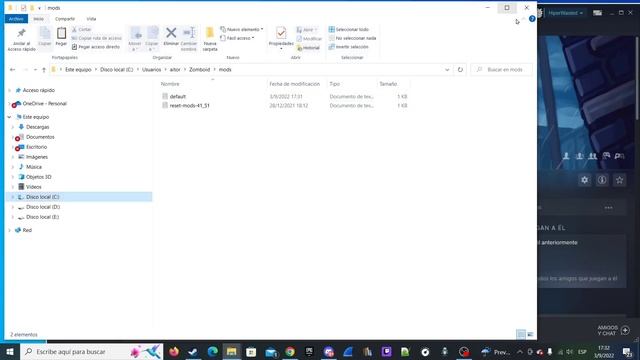Open Vídeos in navigation pane
Screen dimensions: 640x360
click(x=33, y=187)
